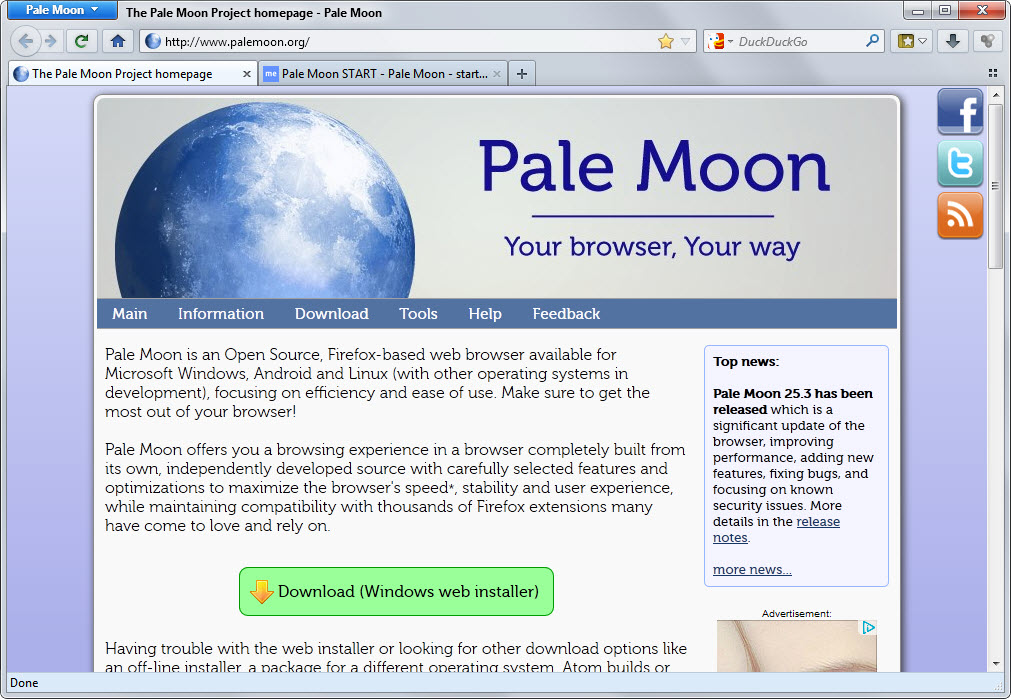Click the site identity globe in the address bar

coord(153,41)
